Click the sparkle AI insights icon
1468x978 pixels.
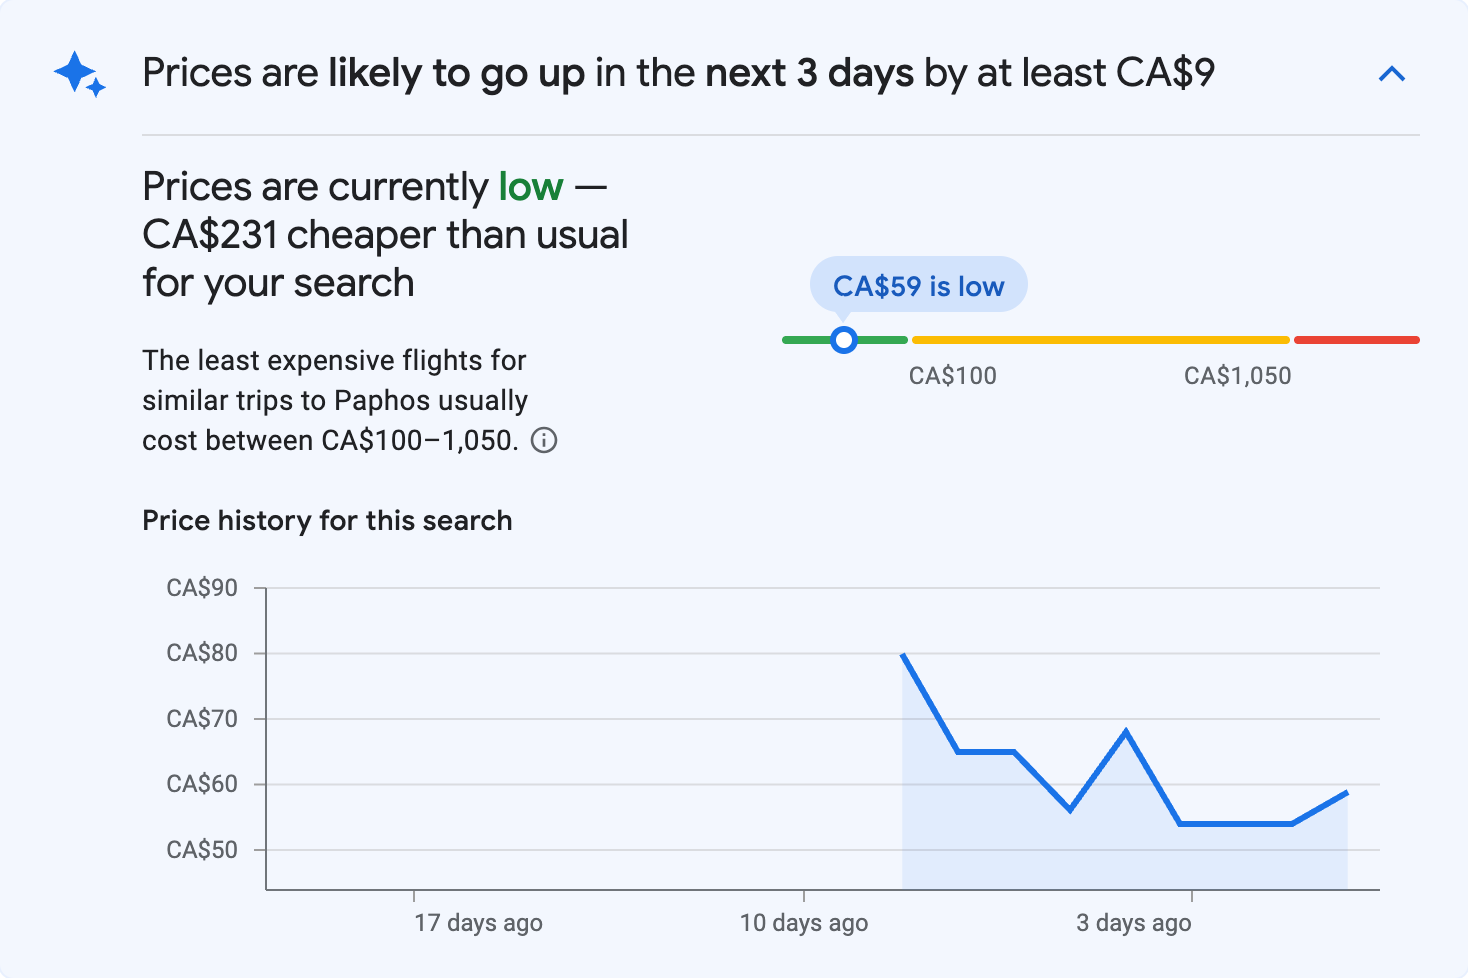[77, 73]
